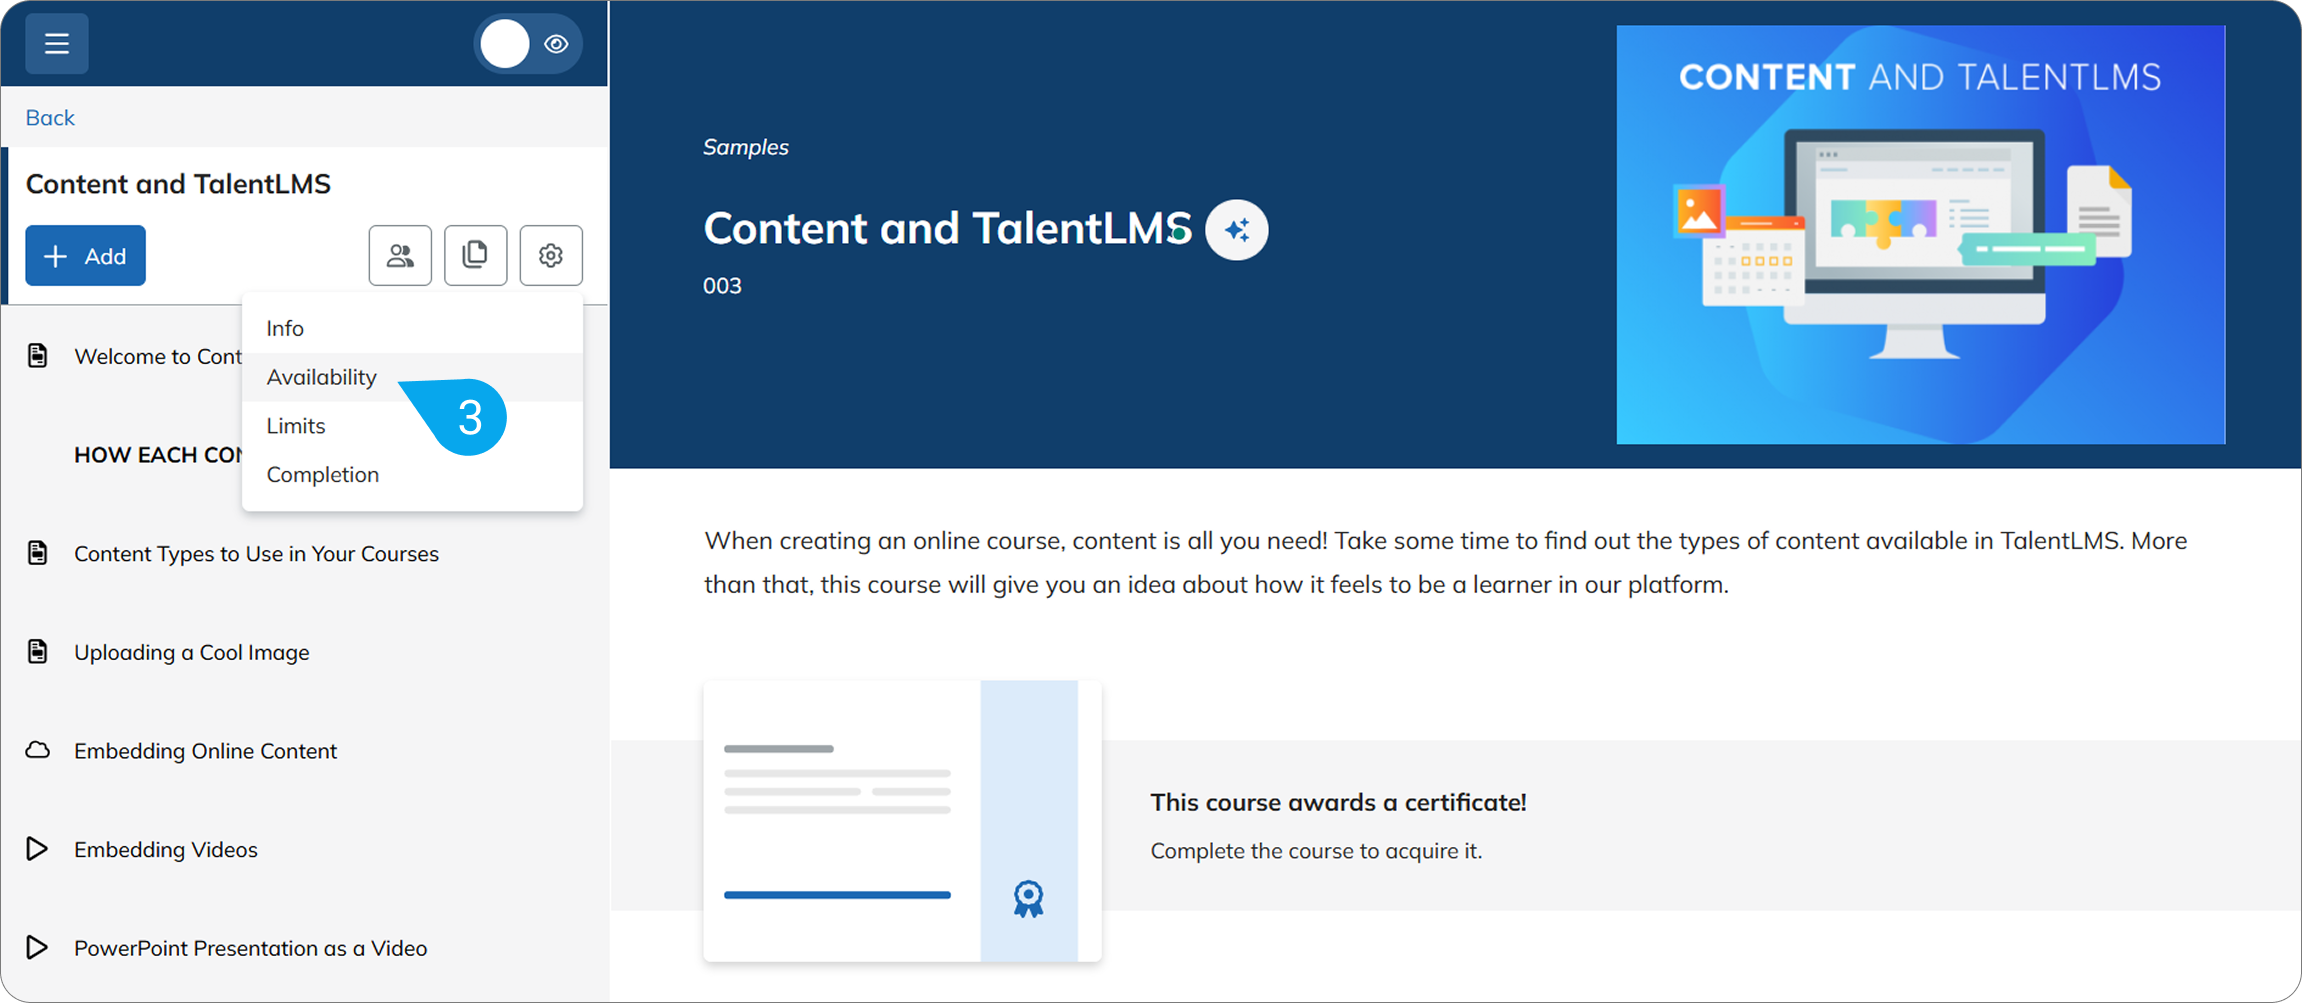Open Uploading a Cool Image unit
2302x1003 pixels.
click(x=192, y=653)
